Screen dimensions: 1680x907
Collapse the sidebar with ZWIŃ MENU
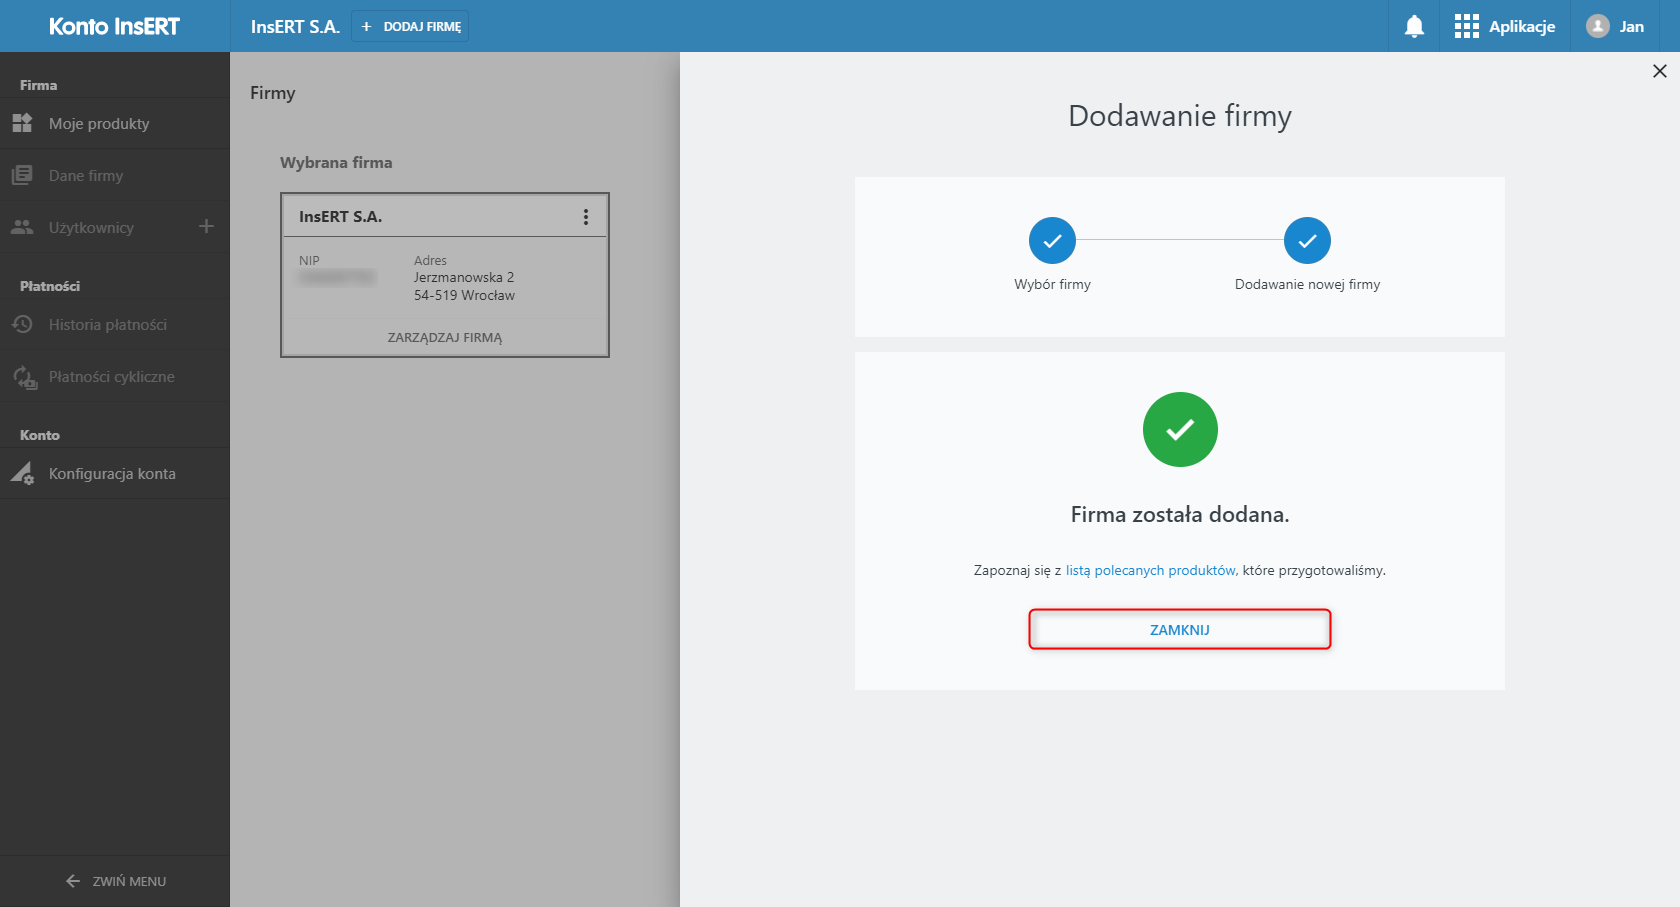(x=115, y=881)
